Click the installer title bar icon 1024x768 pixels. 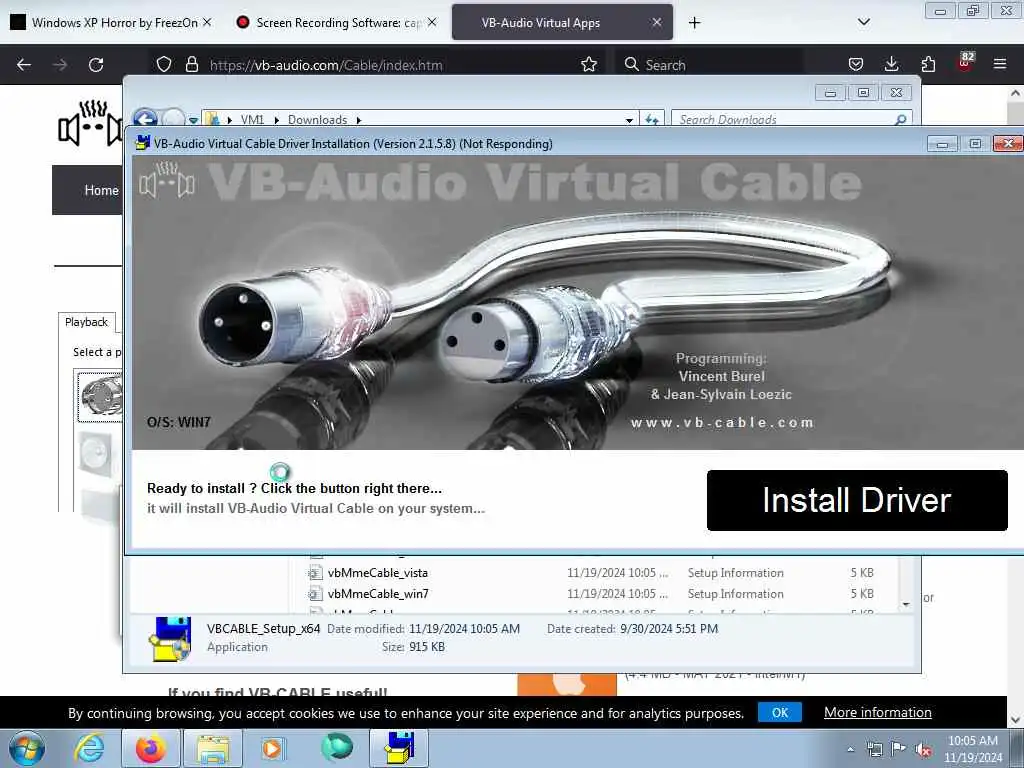tap(142, 143)
